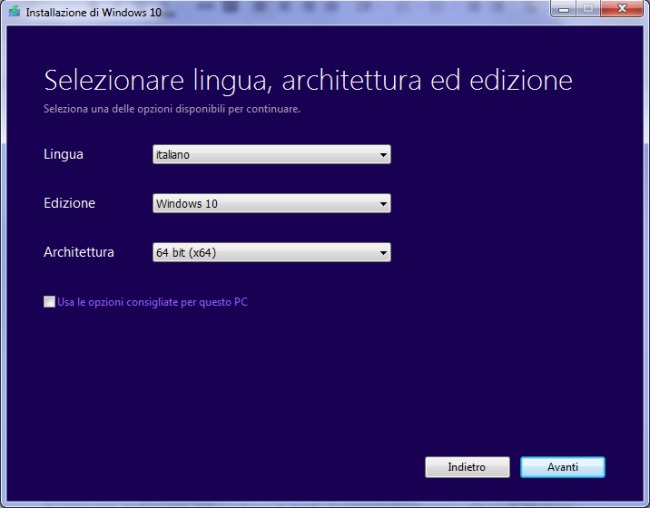Click the Edizione label text
This screenshot has width=650, height=508.
point(70,203)
